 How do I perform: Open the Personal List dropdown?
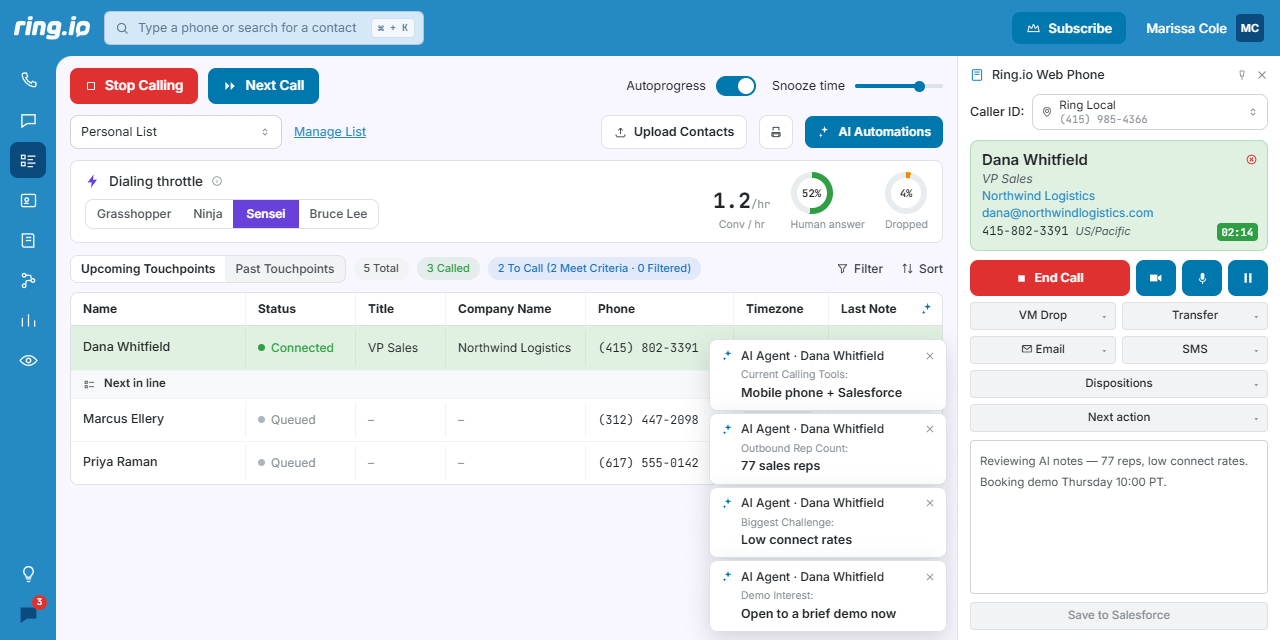tap(175, 132)
